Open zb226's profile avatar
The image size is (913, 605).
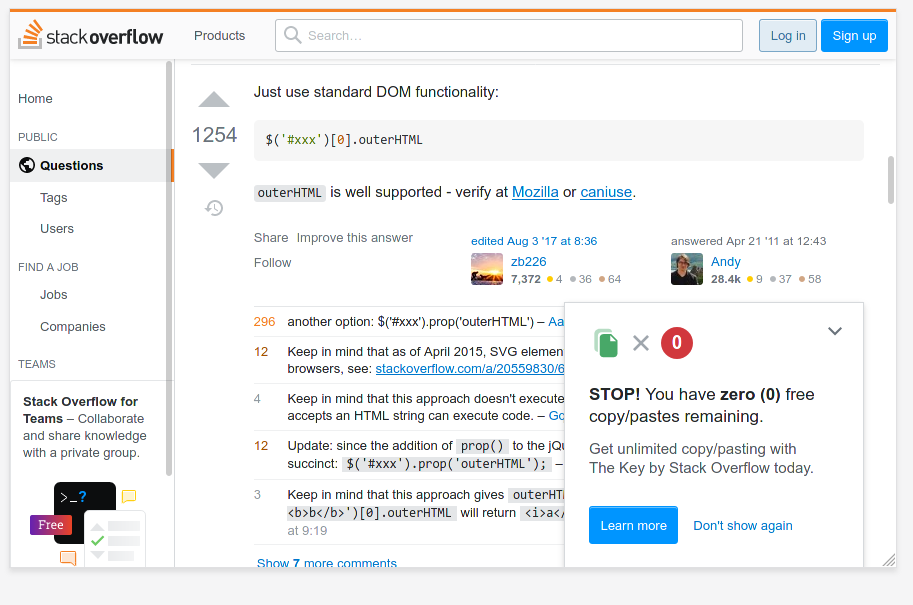tap(487, 269)
